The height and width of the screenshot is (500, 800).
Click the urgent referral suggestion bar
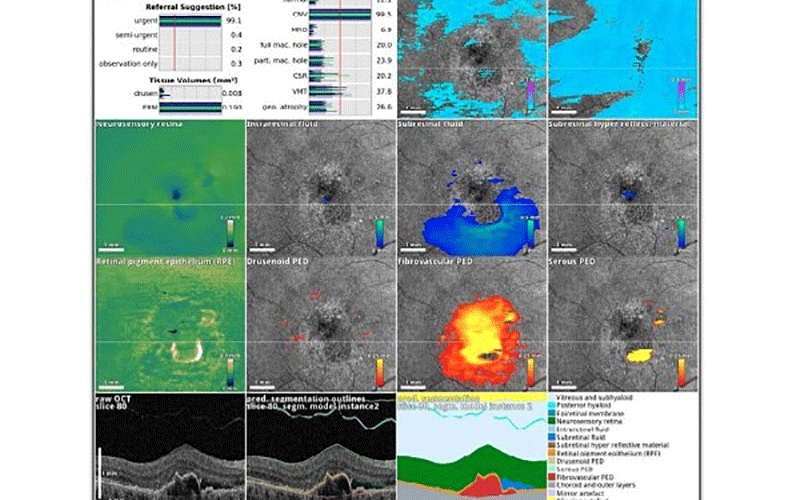point(190,21)
